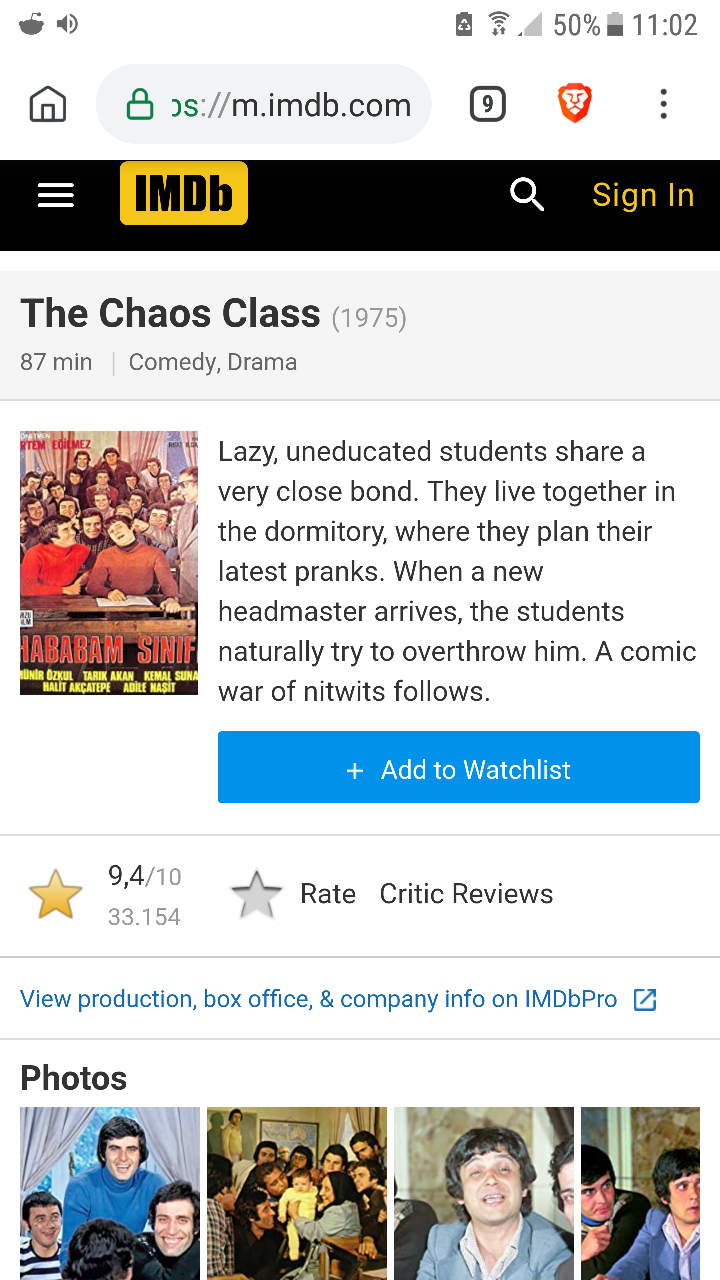Open The Chaos Class movie poster
The height and width of the screenshot is (1280, 720).
109,563
